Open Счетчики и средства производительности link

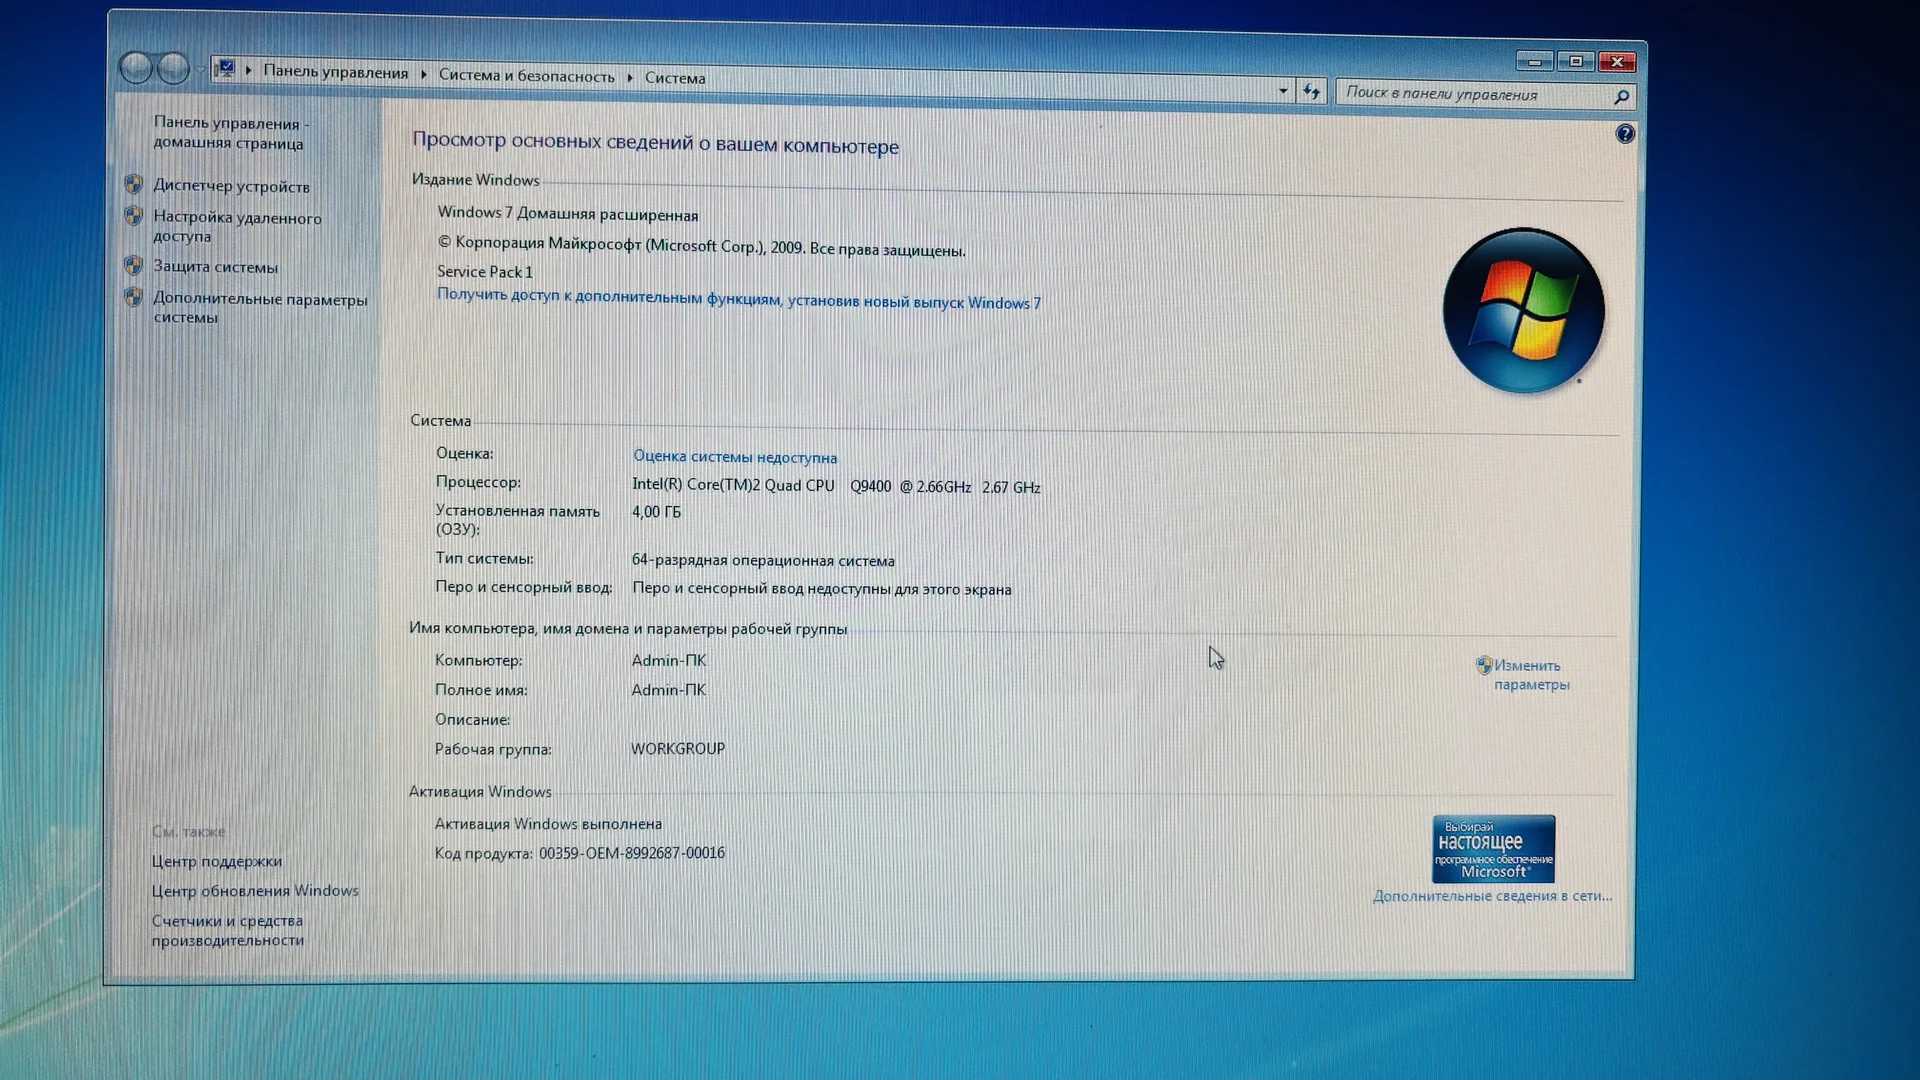point(228,930)
